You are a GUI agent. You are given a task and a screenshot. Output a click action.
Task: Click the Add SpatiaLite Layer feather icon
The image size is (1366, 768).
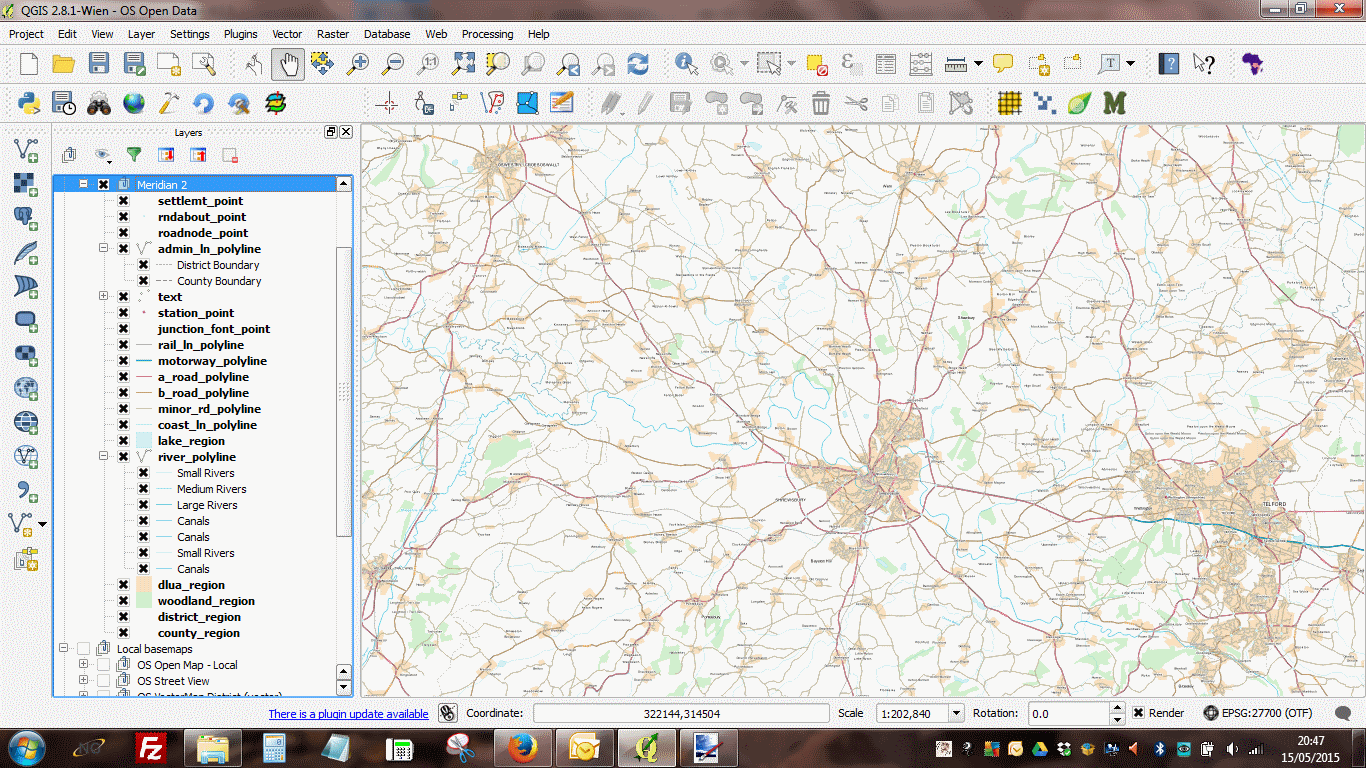26,252
